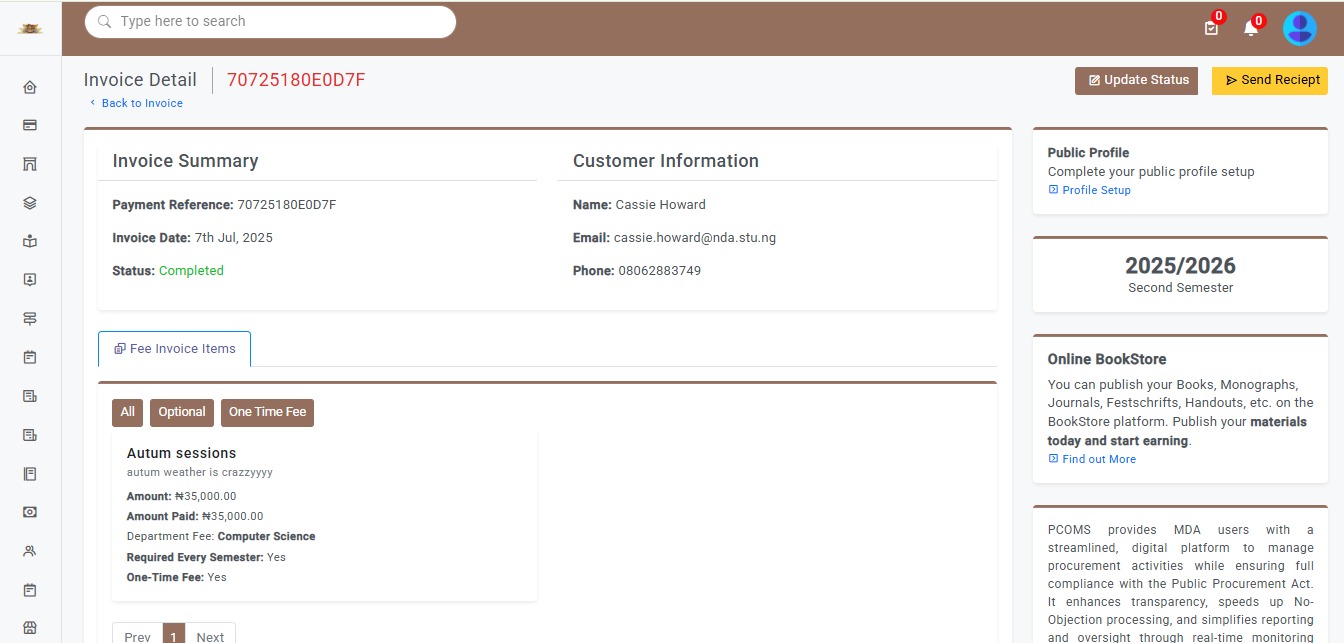This screenshot has height=643, width=1344.
Task: Select the Fee Invoice Items tab
Action: click(x=175, y=349)
